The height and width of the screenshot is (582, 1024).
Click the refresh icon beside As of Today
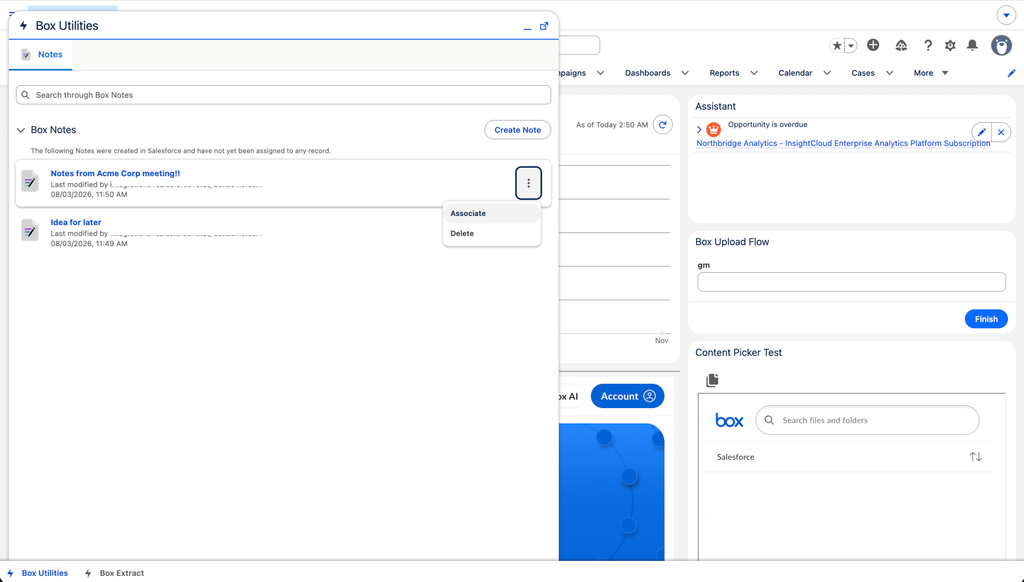(663, 125)
